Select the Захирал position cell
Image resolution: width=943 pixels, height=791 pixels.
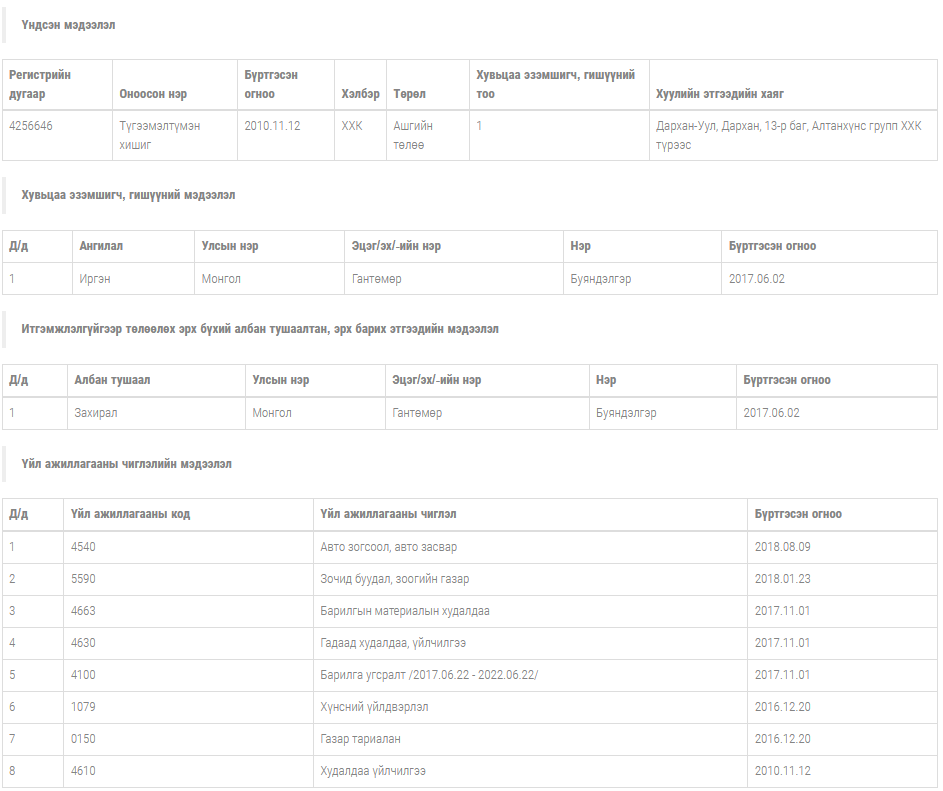click(96, 413)
